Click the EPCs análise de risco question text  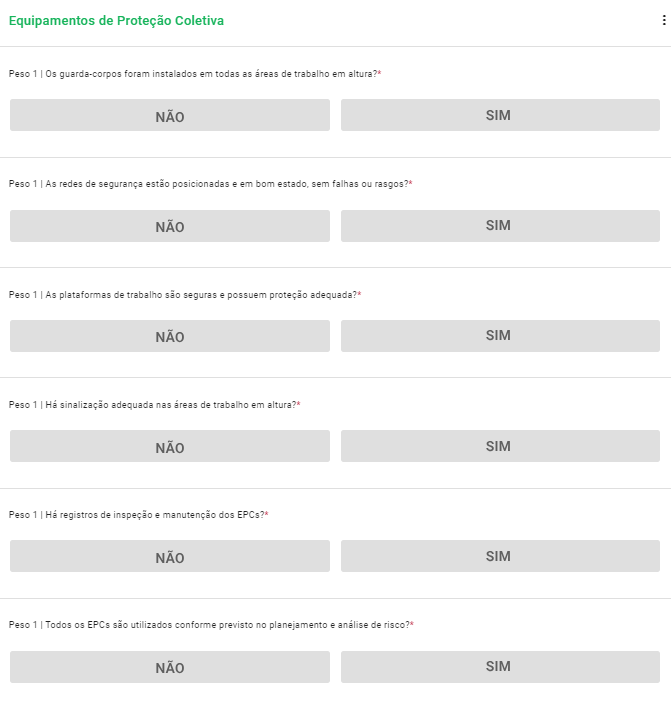pos(211,625)
